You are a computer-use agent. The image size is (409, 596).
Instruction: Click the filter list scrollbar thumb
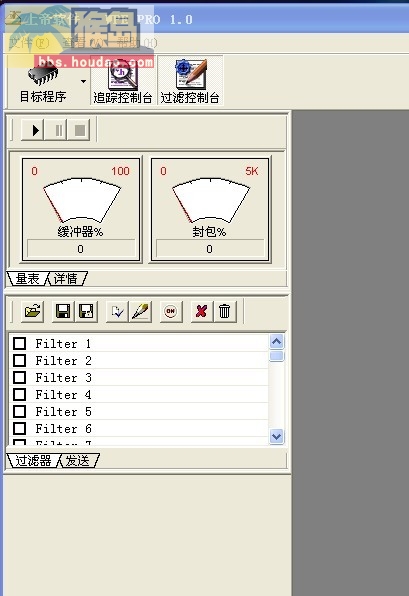[276, 356]
